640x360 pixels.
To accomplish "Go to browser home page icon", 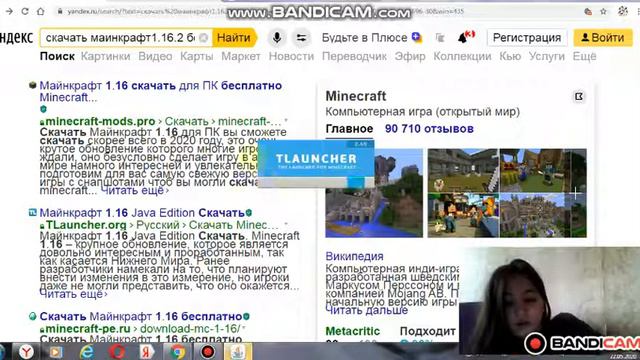I will pos(41,11).
